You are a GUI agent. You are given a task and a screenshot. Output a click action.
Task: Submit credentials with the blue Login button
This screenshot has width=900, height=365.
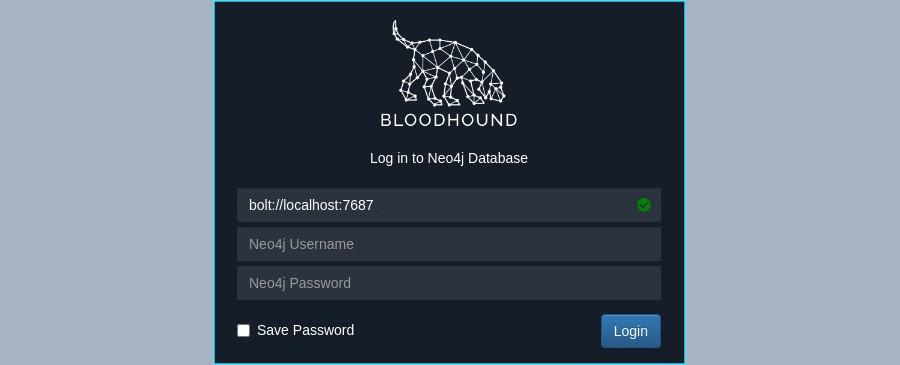[x=631, y=331]
